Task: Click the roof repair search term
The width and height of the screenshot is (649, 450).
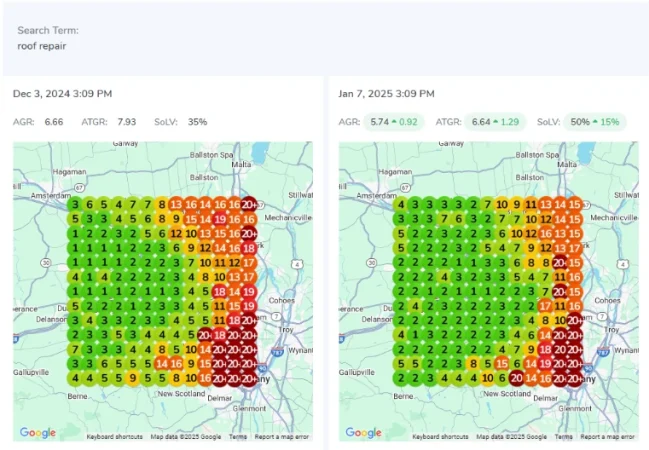Action: pyautogui.click(x=41, y=46)
